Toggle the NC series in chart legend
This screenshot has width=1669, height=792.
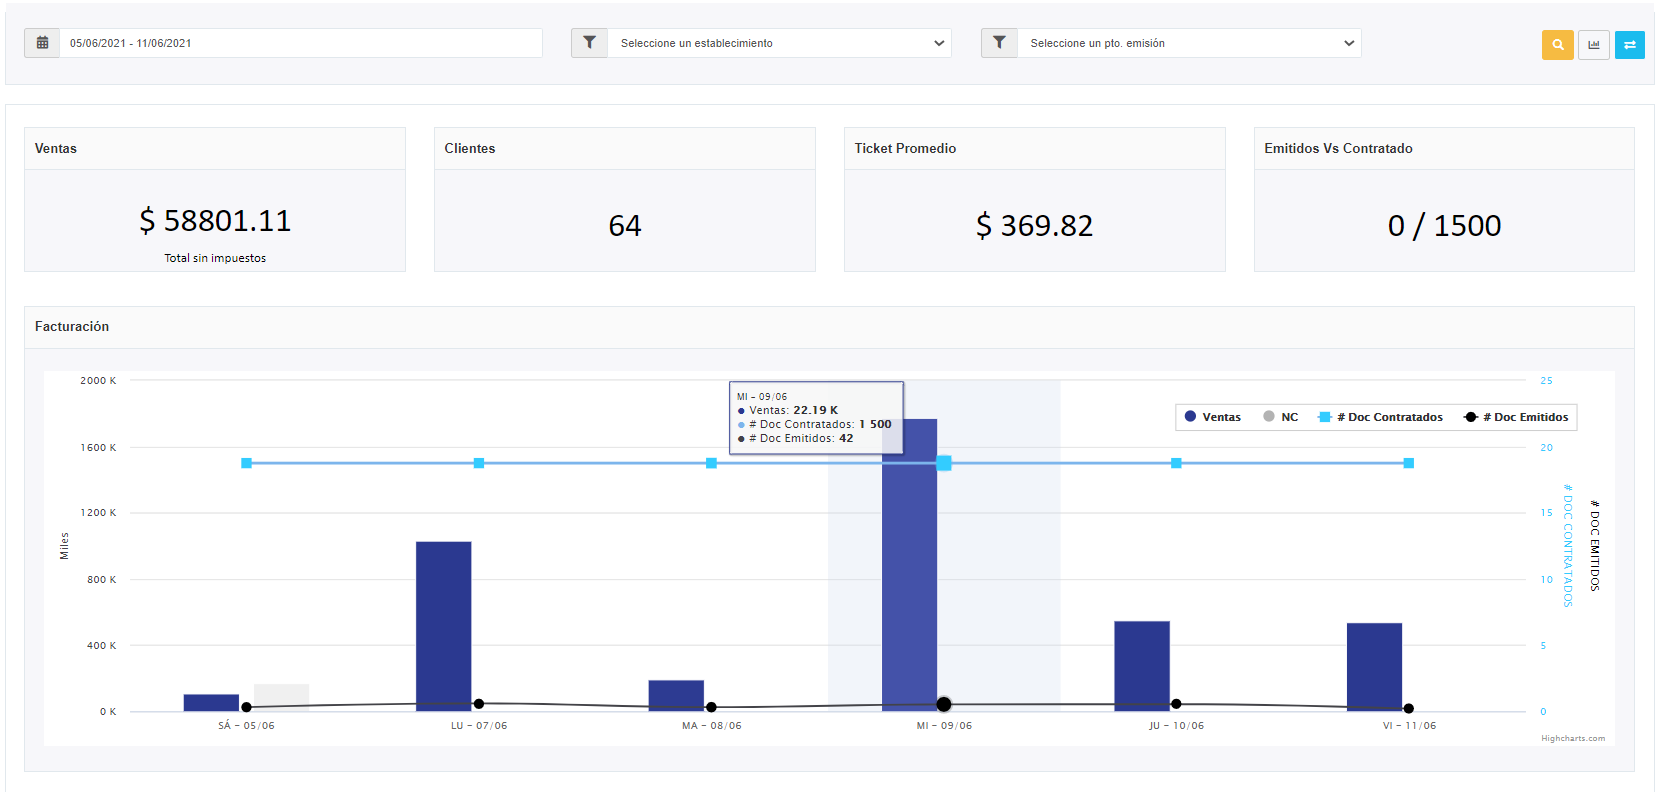tap(1280, 417)
